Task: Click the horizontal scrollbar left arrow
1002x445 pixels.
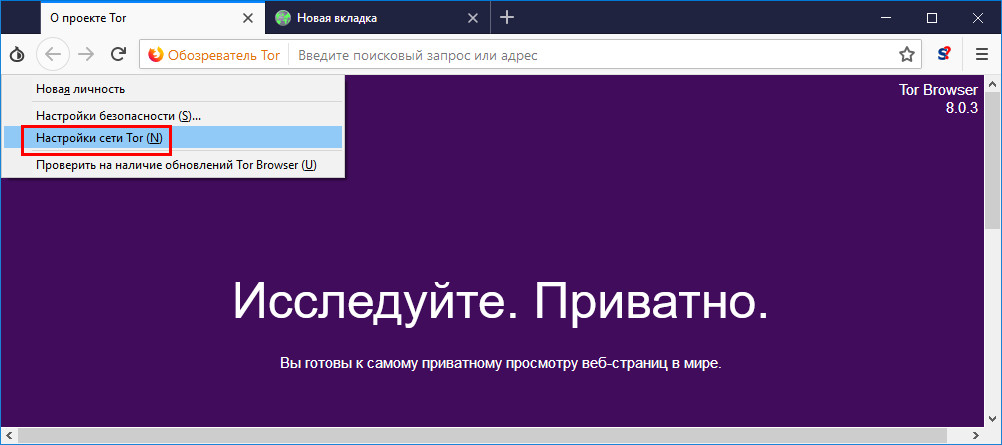Action: point(8,436)
